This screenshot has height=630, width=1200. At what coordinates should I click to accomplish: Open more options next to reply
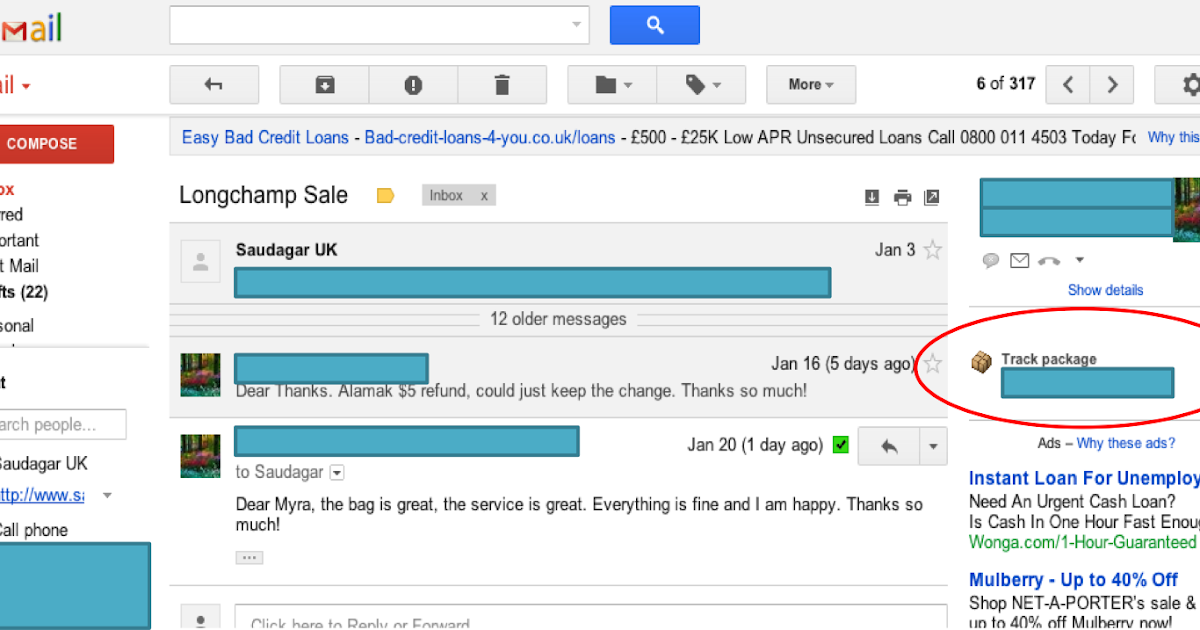[933, 446]
